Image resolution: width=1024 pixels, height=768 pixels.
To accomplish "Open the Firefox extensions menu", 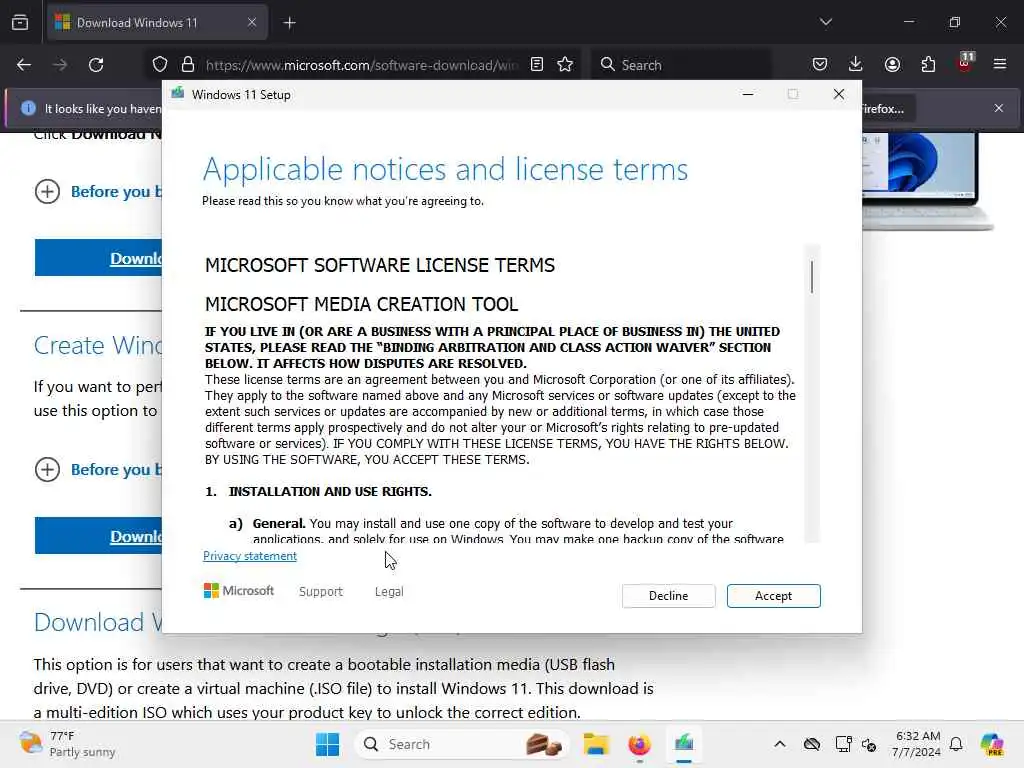I will pyautogui.click(x=928, y=64).
